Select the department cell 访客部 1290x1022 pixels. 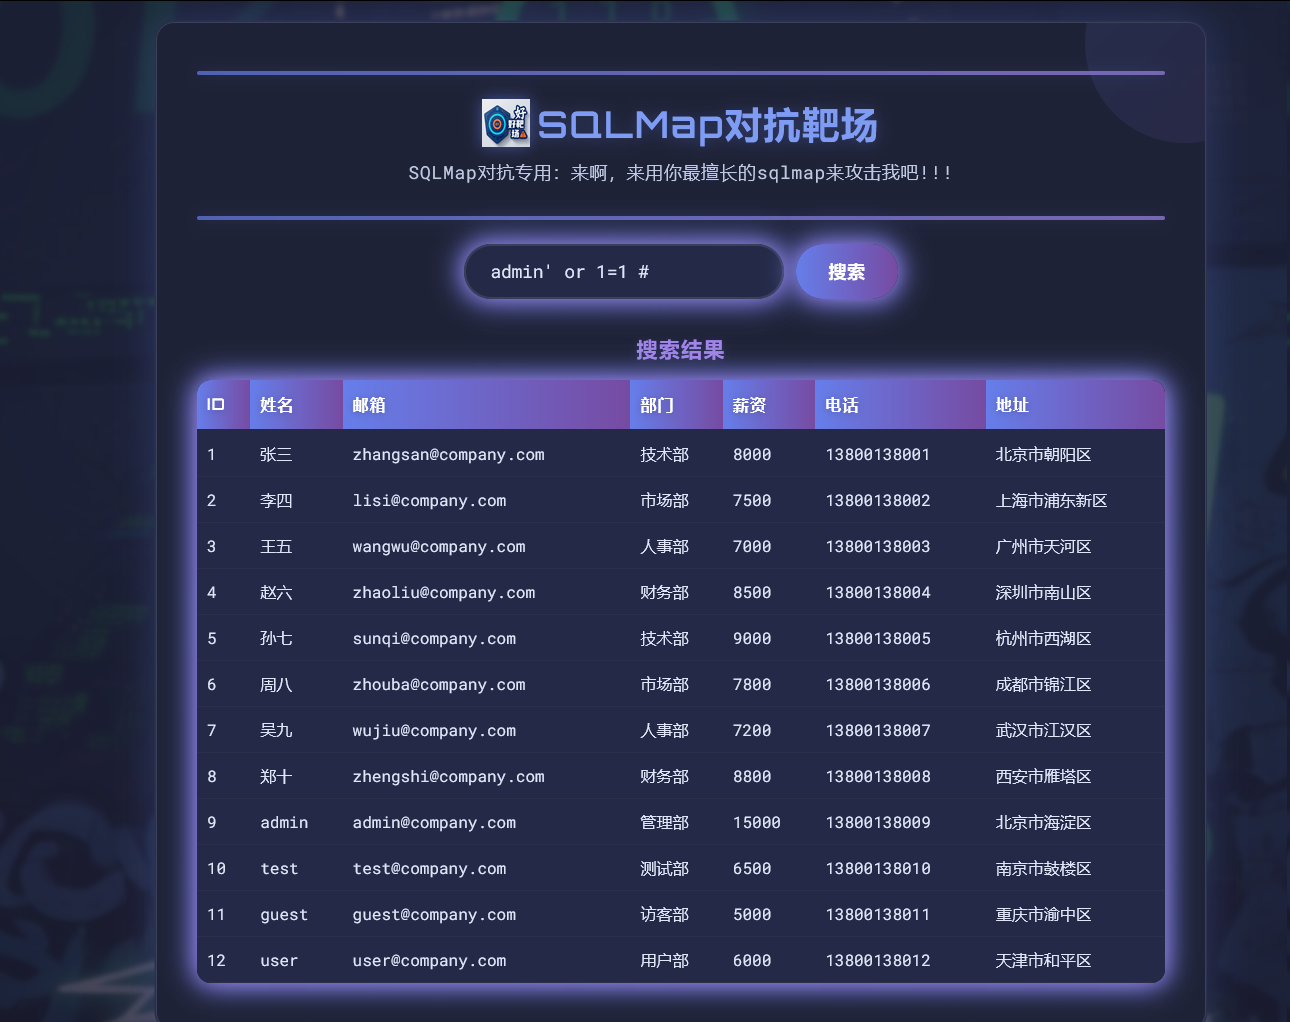[x=665, y=915]
